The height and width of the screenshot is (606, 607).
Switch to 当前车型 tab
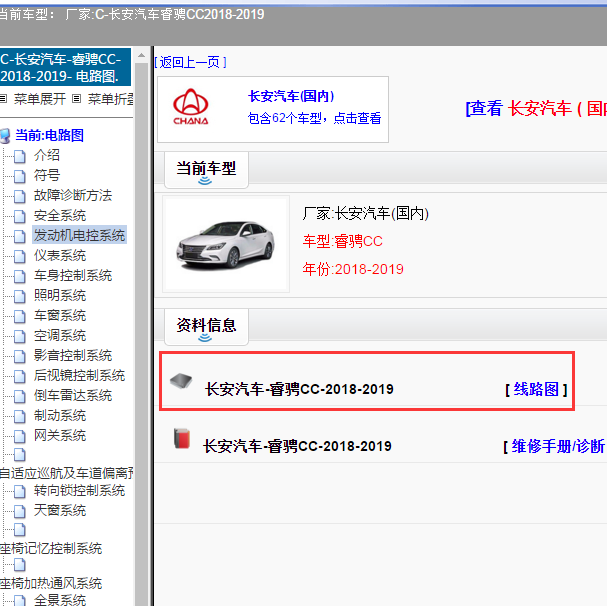[206, 170]
